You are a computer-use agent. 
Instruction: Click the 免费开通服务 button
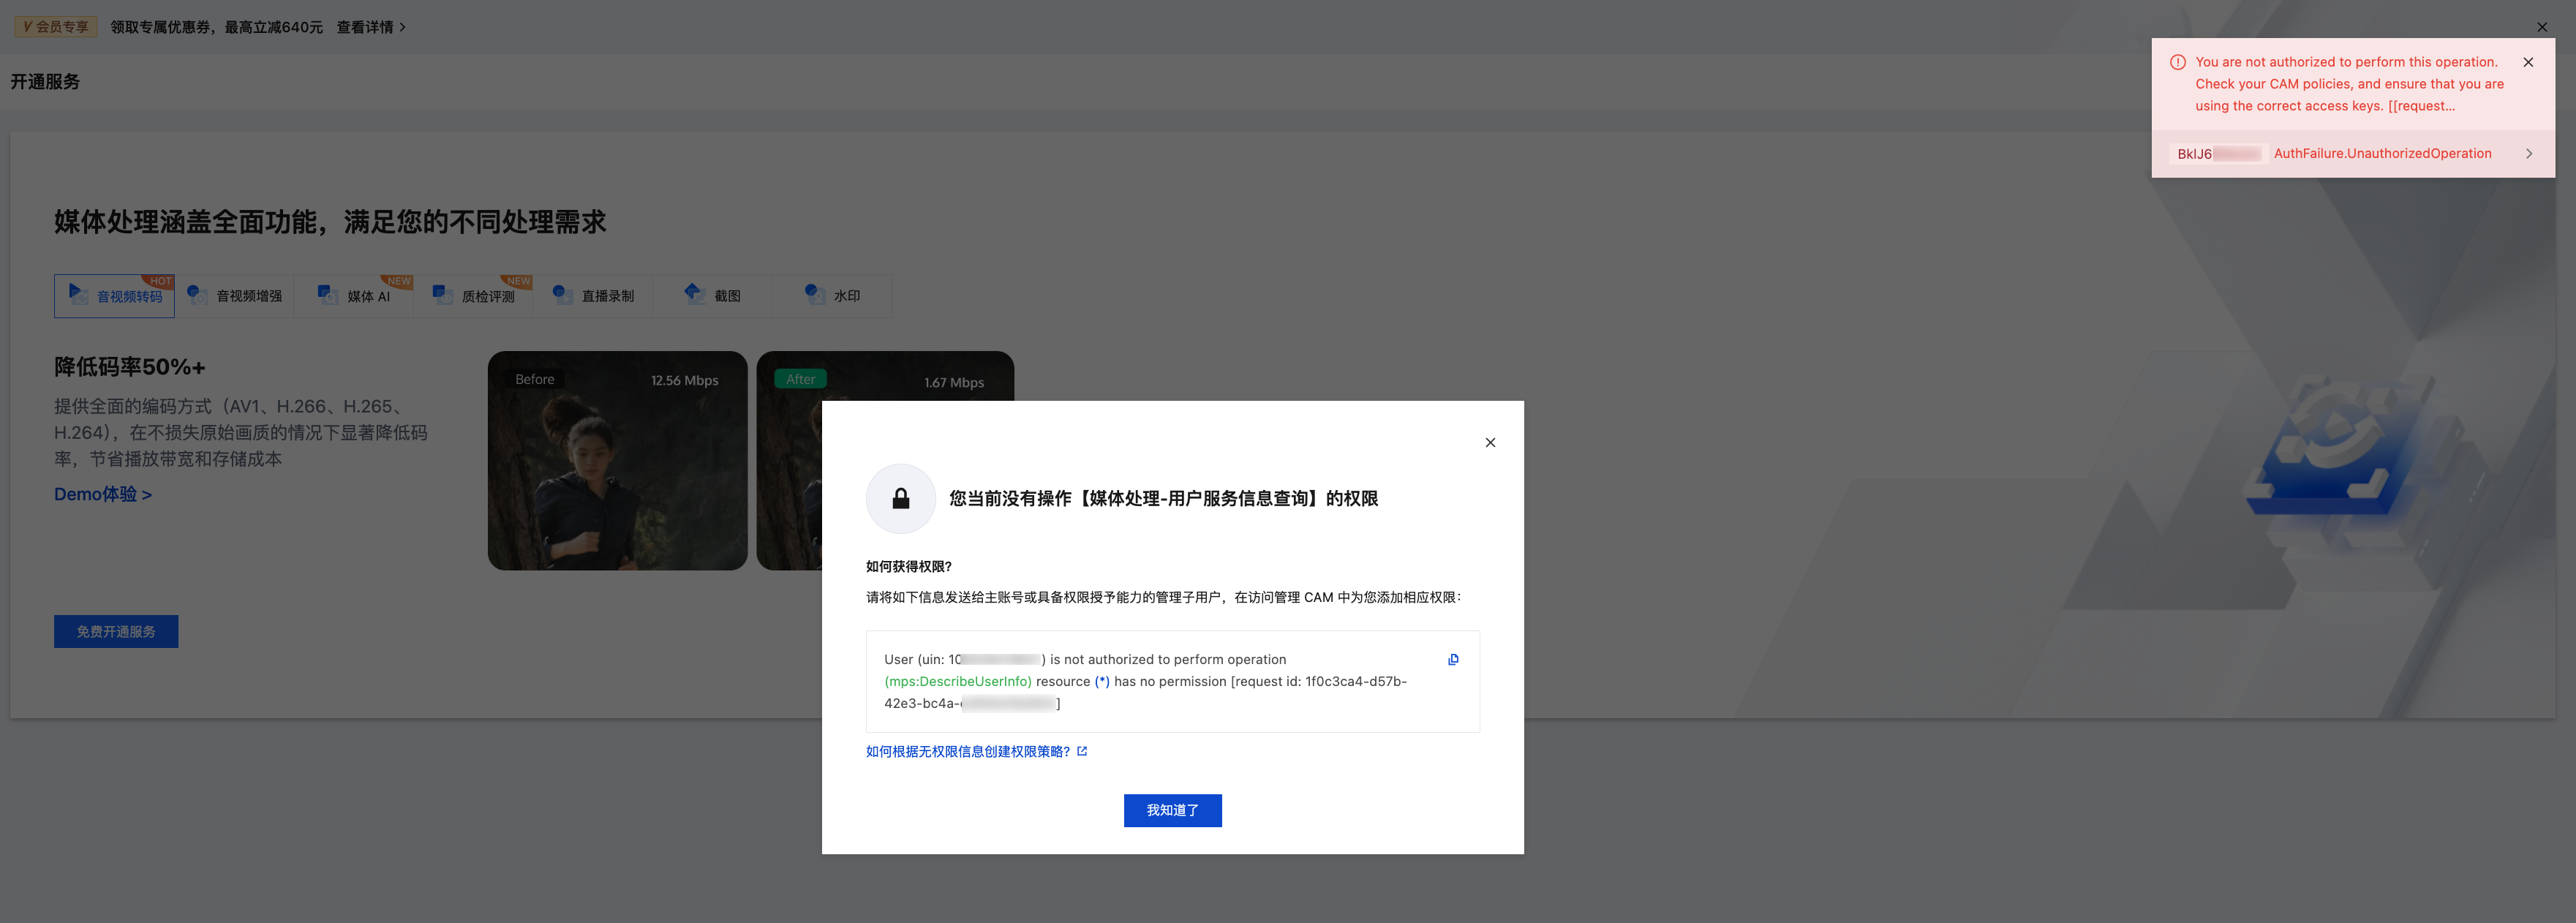(x=116, y=631)
